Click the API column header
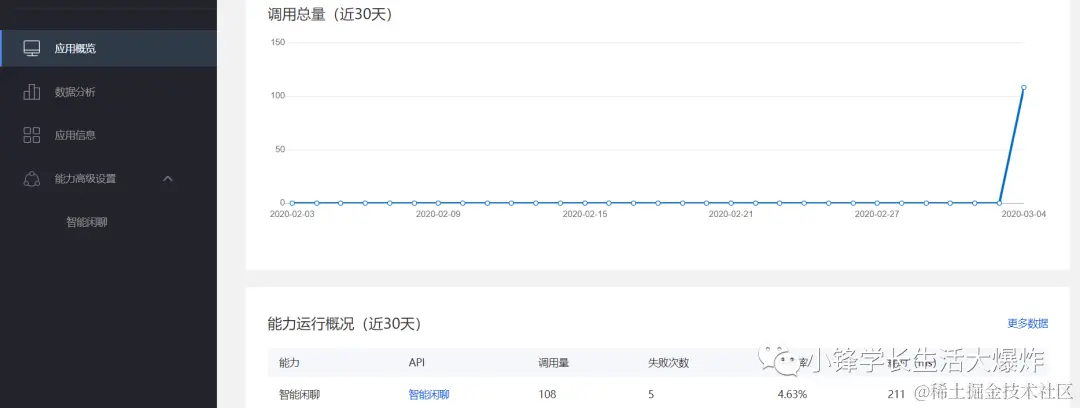Image resolution: width=1080 pixels, height=408 pixels. coord(416,363)
